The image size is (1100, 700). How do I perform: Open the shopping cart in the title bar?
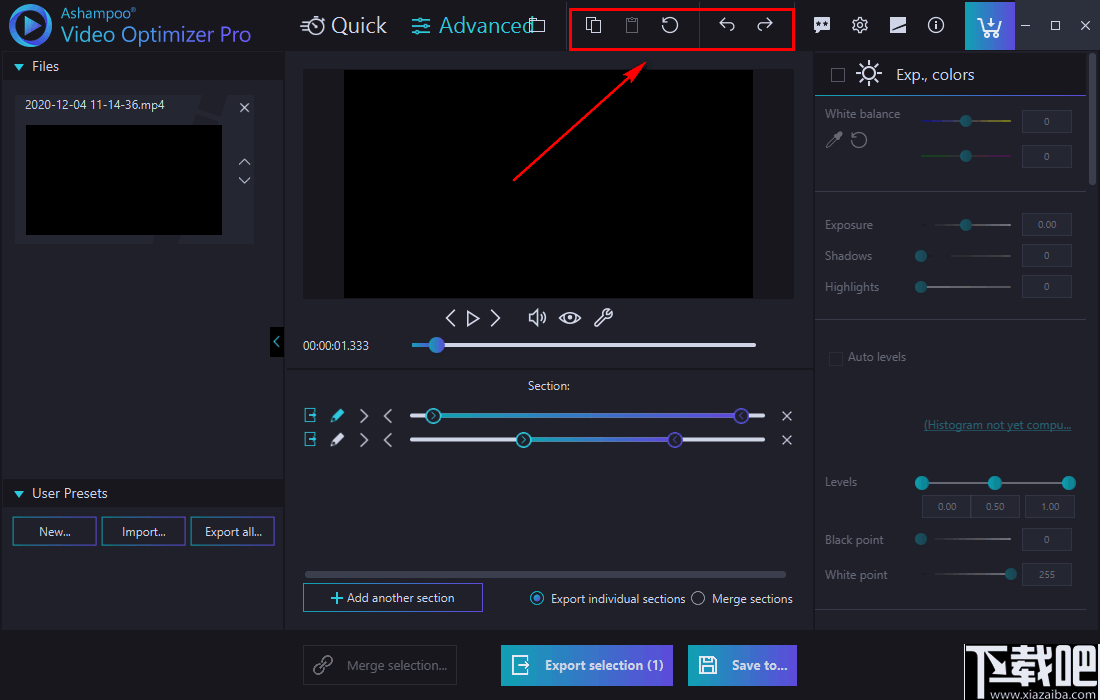tap(990, 25)
